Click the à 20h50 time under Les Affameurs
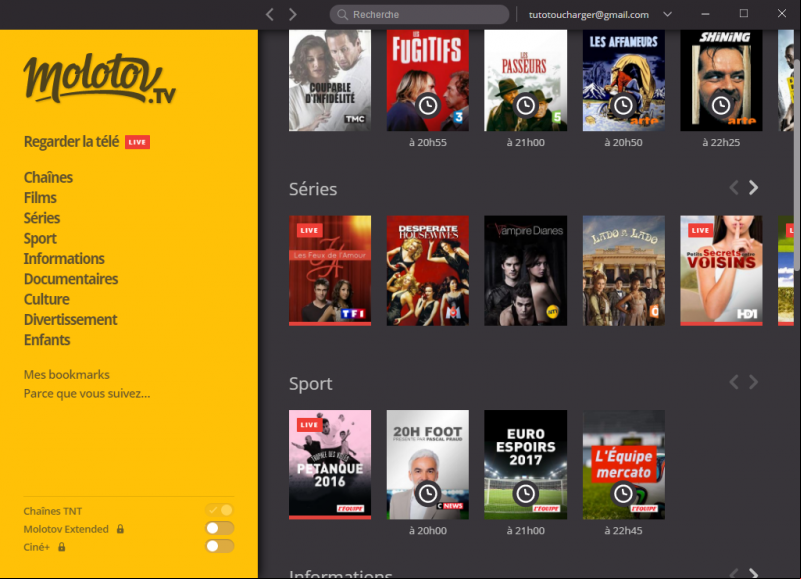Screen dimensions: 801x579 coord(623,143)
